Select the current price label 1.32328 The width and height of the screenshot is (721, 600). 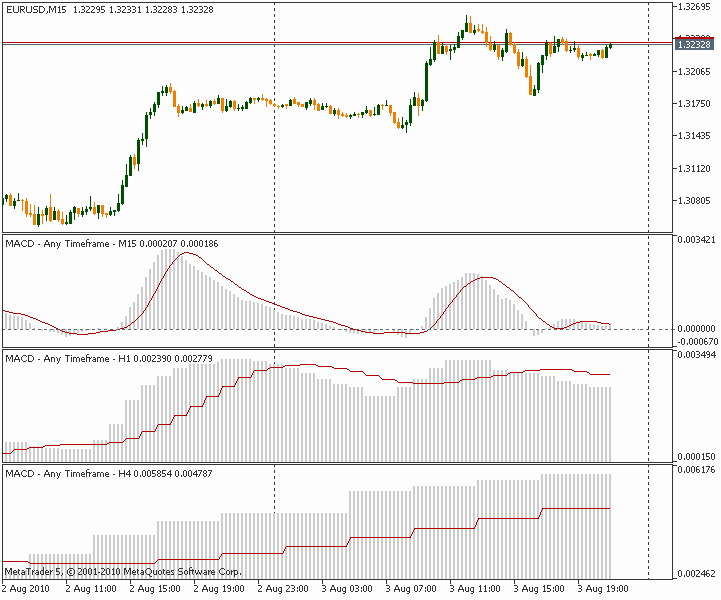pyautogui.click(x=694, y=44)
